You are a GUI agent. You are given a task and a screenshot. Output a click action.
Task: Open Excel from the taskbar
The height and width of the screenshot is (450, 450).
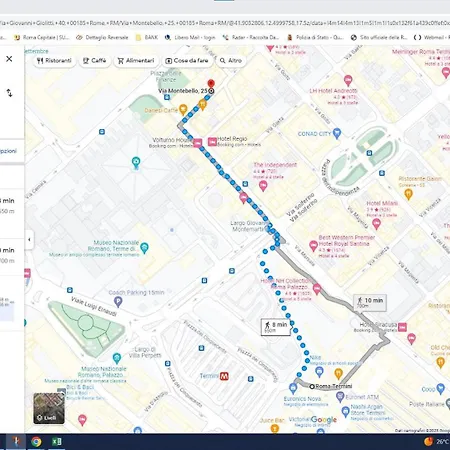57,442
